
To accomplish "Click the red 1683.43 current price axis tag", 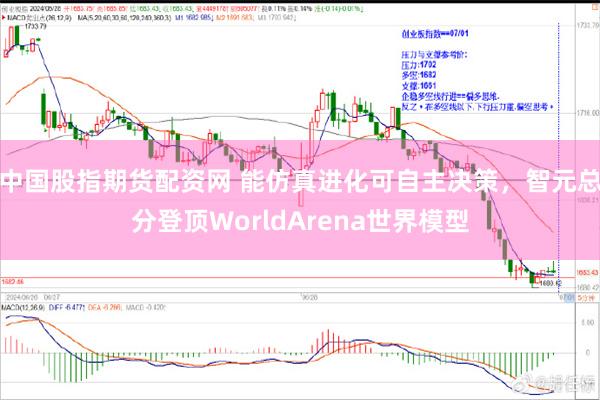I will coord(587,272).
